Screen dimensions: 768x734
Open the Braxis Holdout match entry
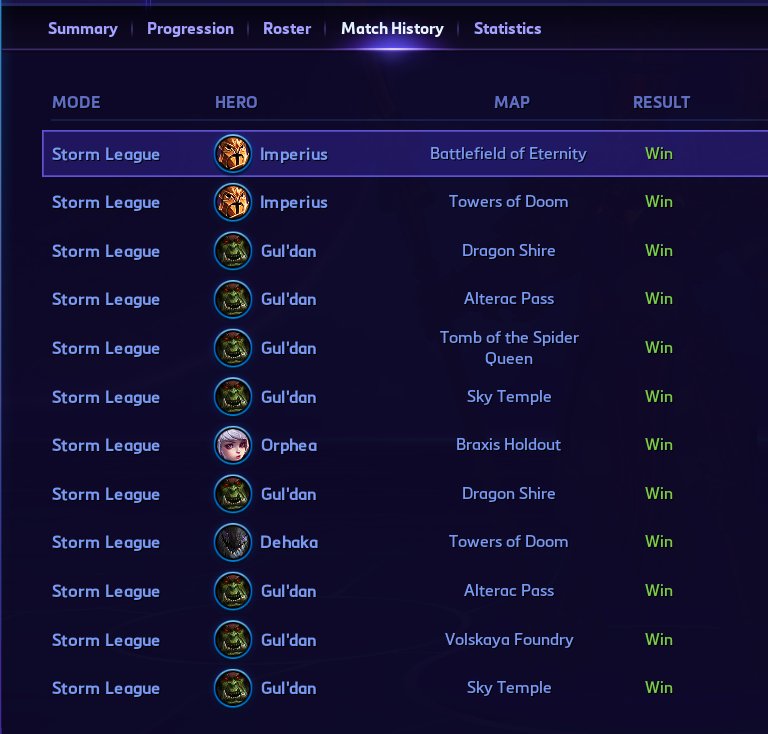pyautogui.click(x=508, y=445)
